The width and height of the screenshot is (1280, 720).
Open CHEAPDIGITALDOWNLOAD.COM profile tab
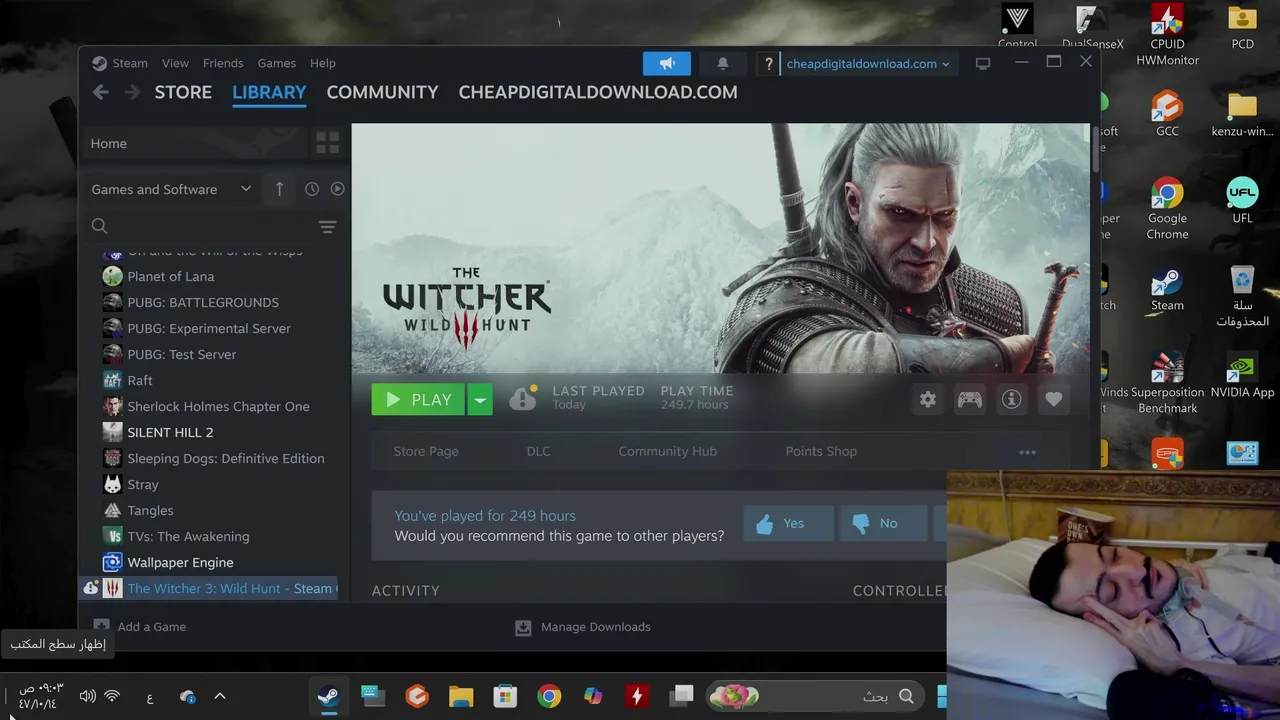(x=598, y=92)
